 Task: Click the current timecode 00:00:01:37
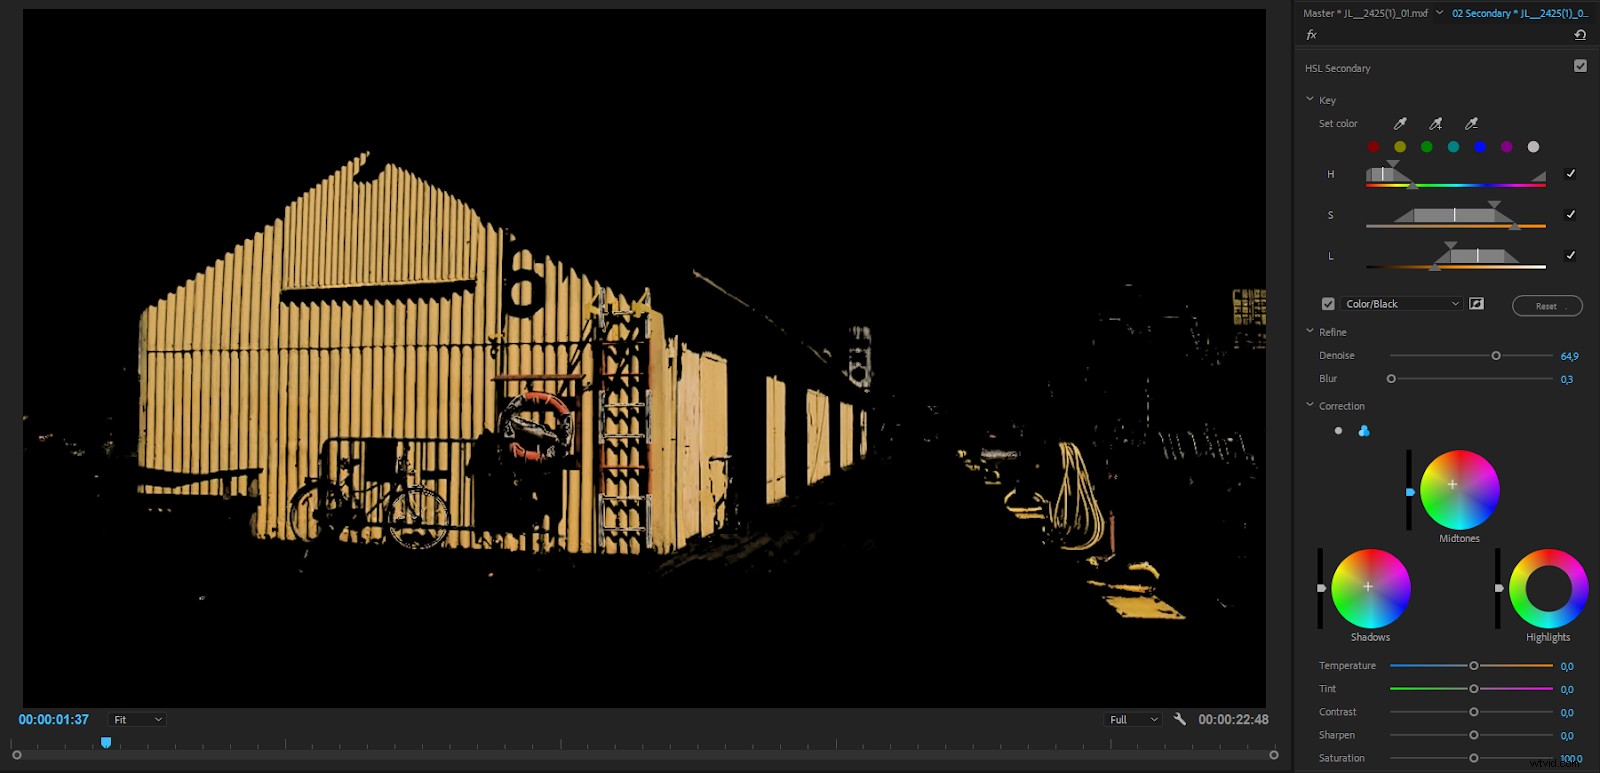[x=54, y=720]
